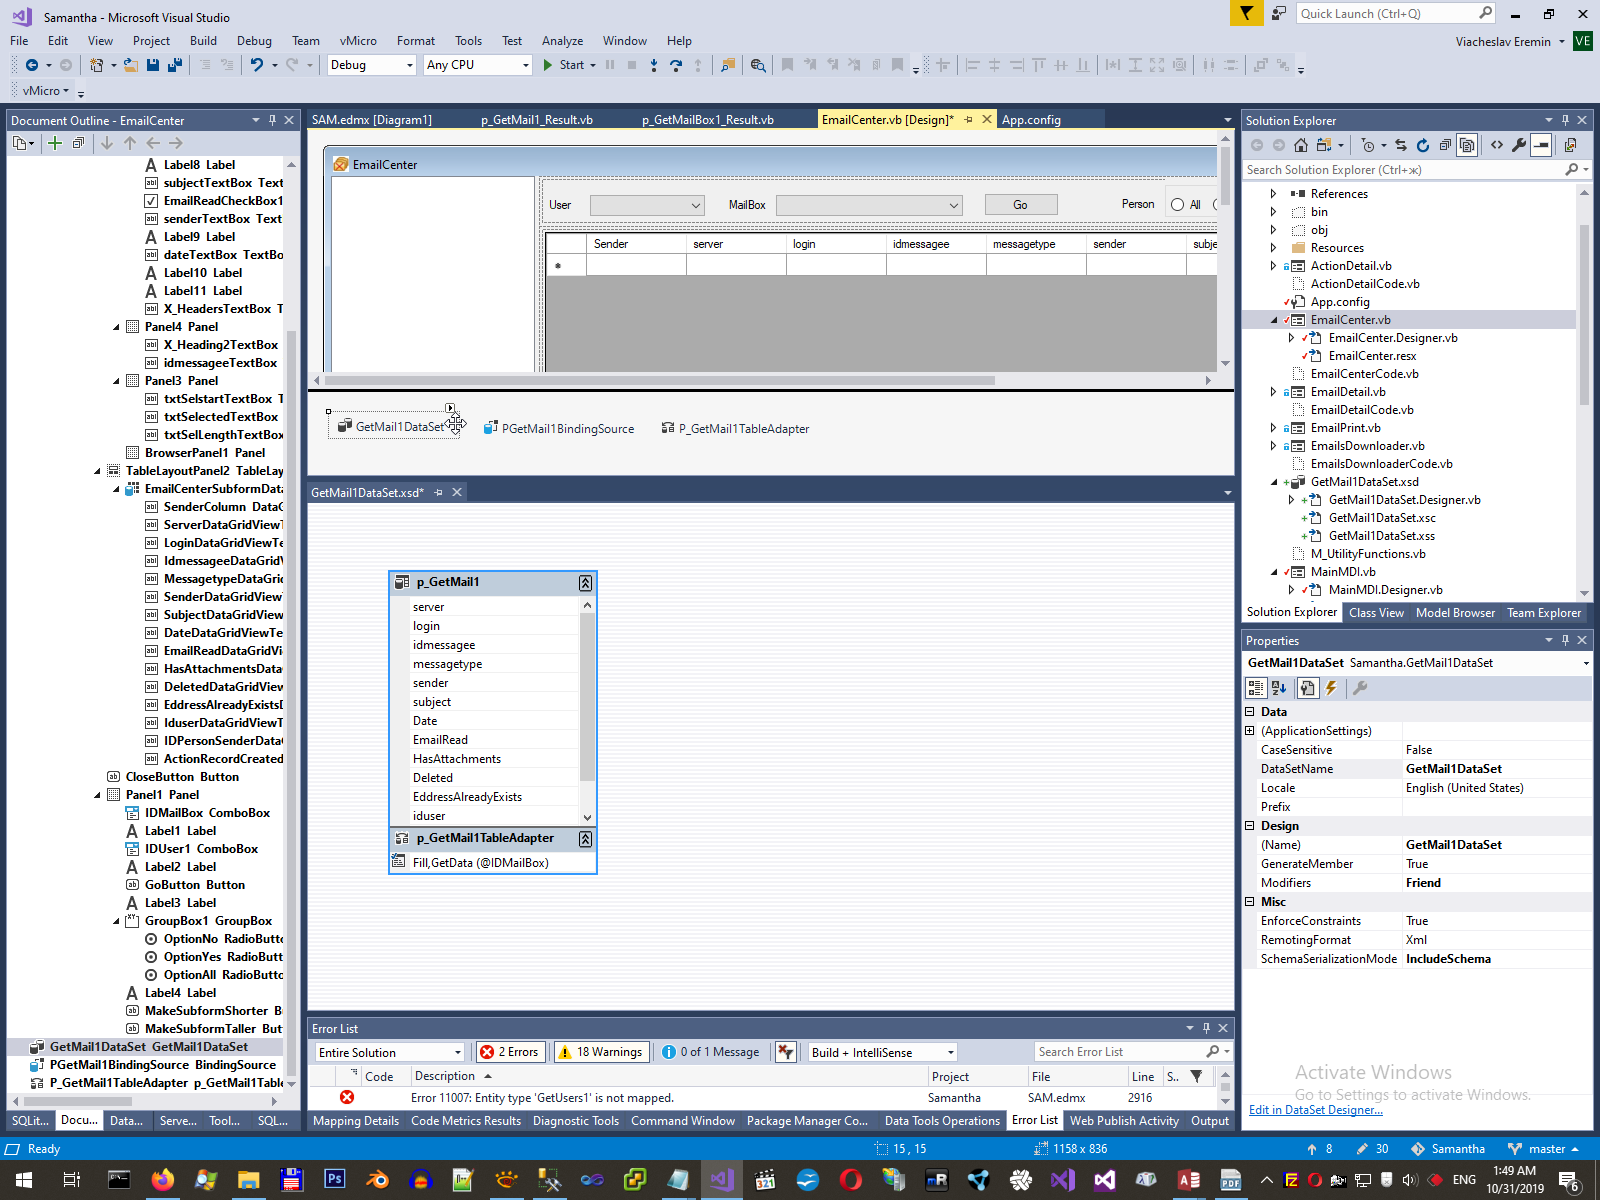Open the Build menu
The image size is (1600, 1200).
203,41
